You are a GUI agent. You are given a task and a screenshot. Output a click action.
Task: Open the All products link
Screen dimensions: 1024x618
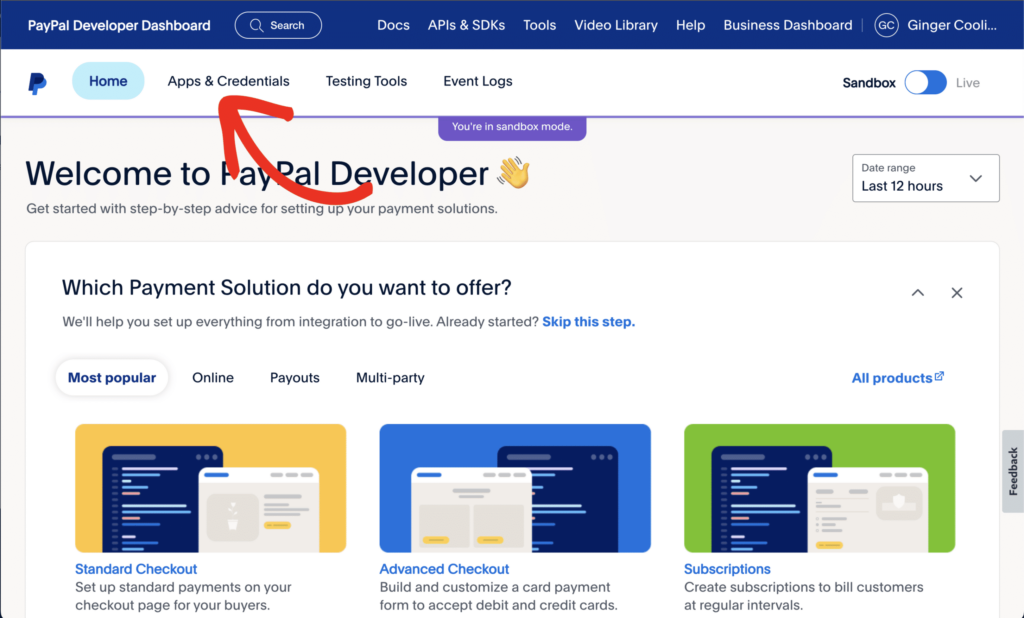[897, 378]
